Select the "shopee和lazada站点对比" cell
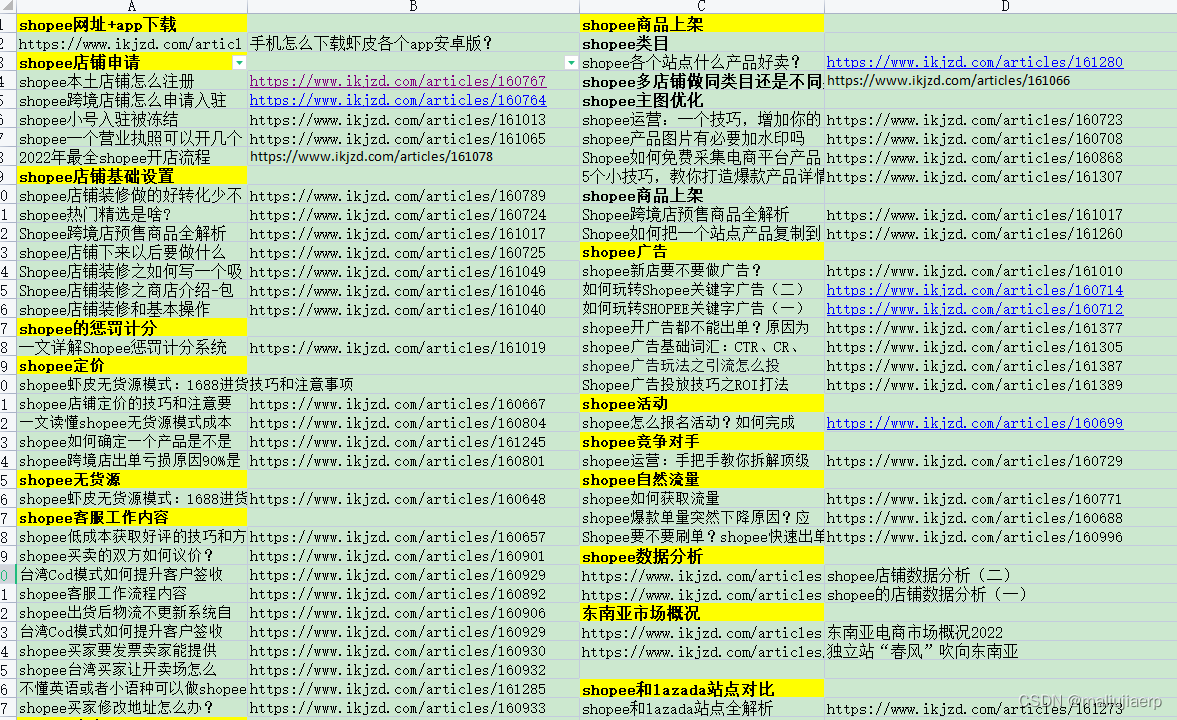This screenshot has width=1177, height=720. point(700,688)
